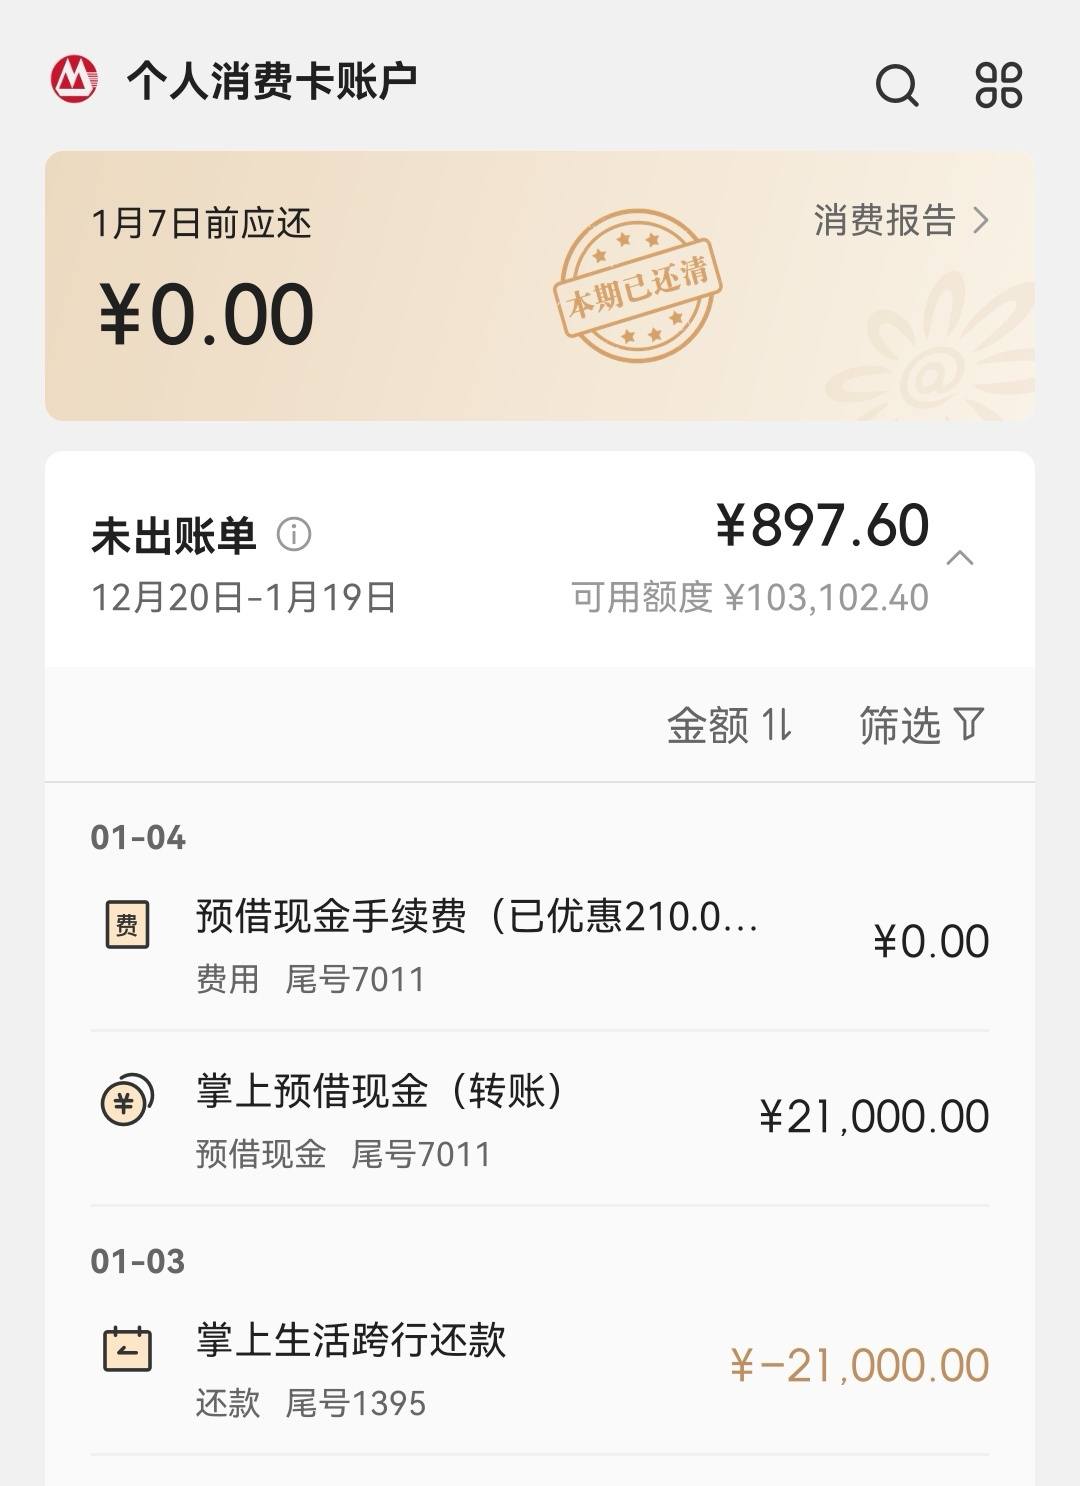This screenshot has height=1486, width=1080.
Task: Open the four-square apps menu icon
Action: point(998,85)
